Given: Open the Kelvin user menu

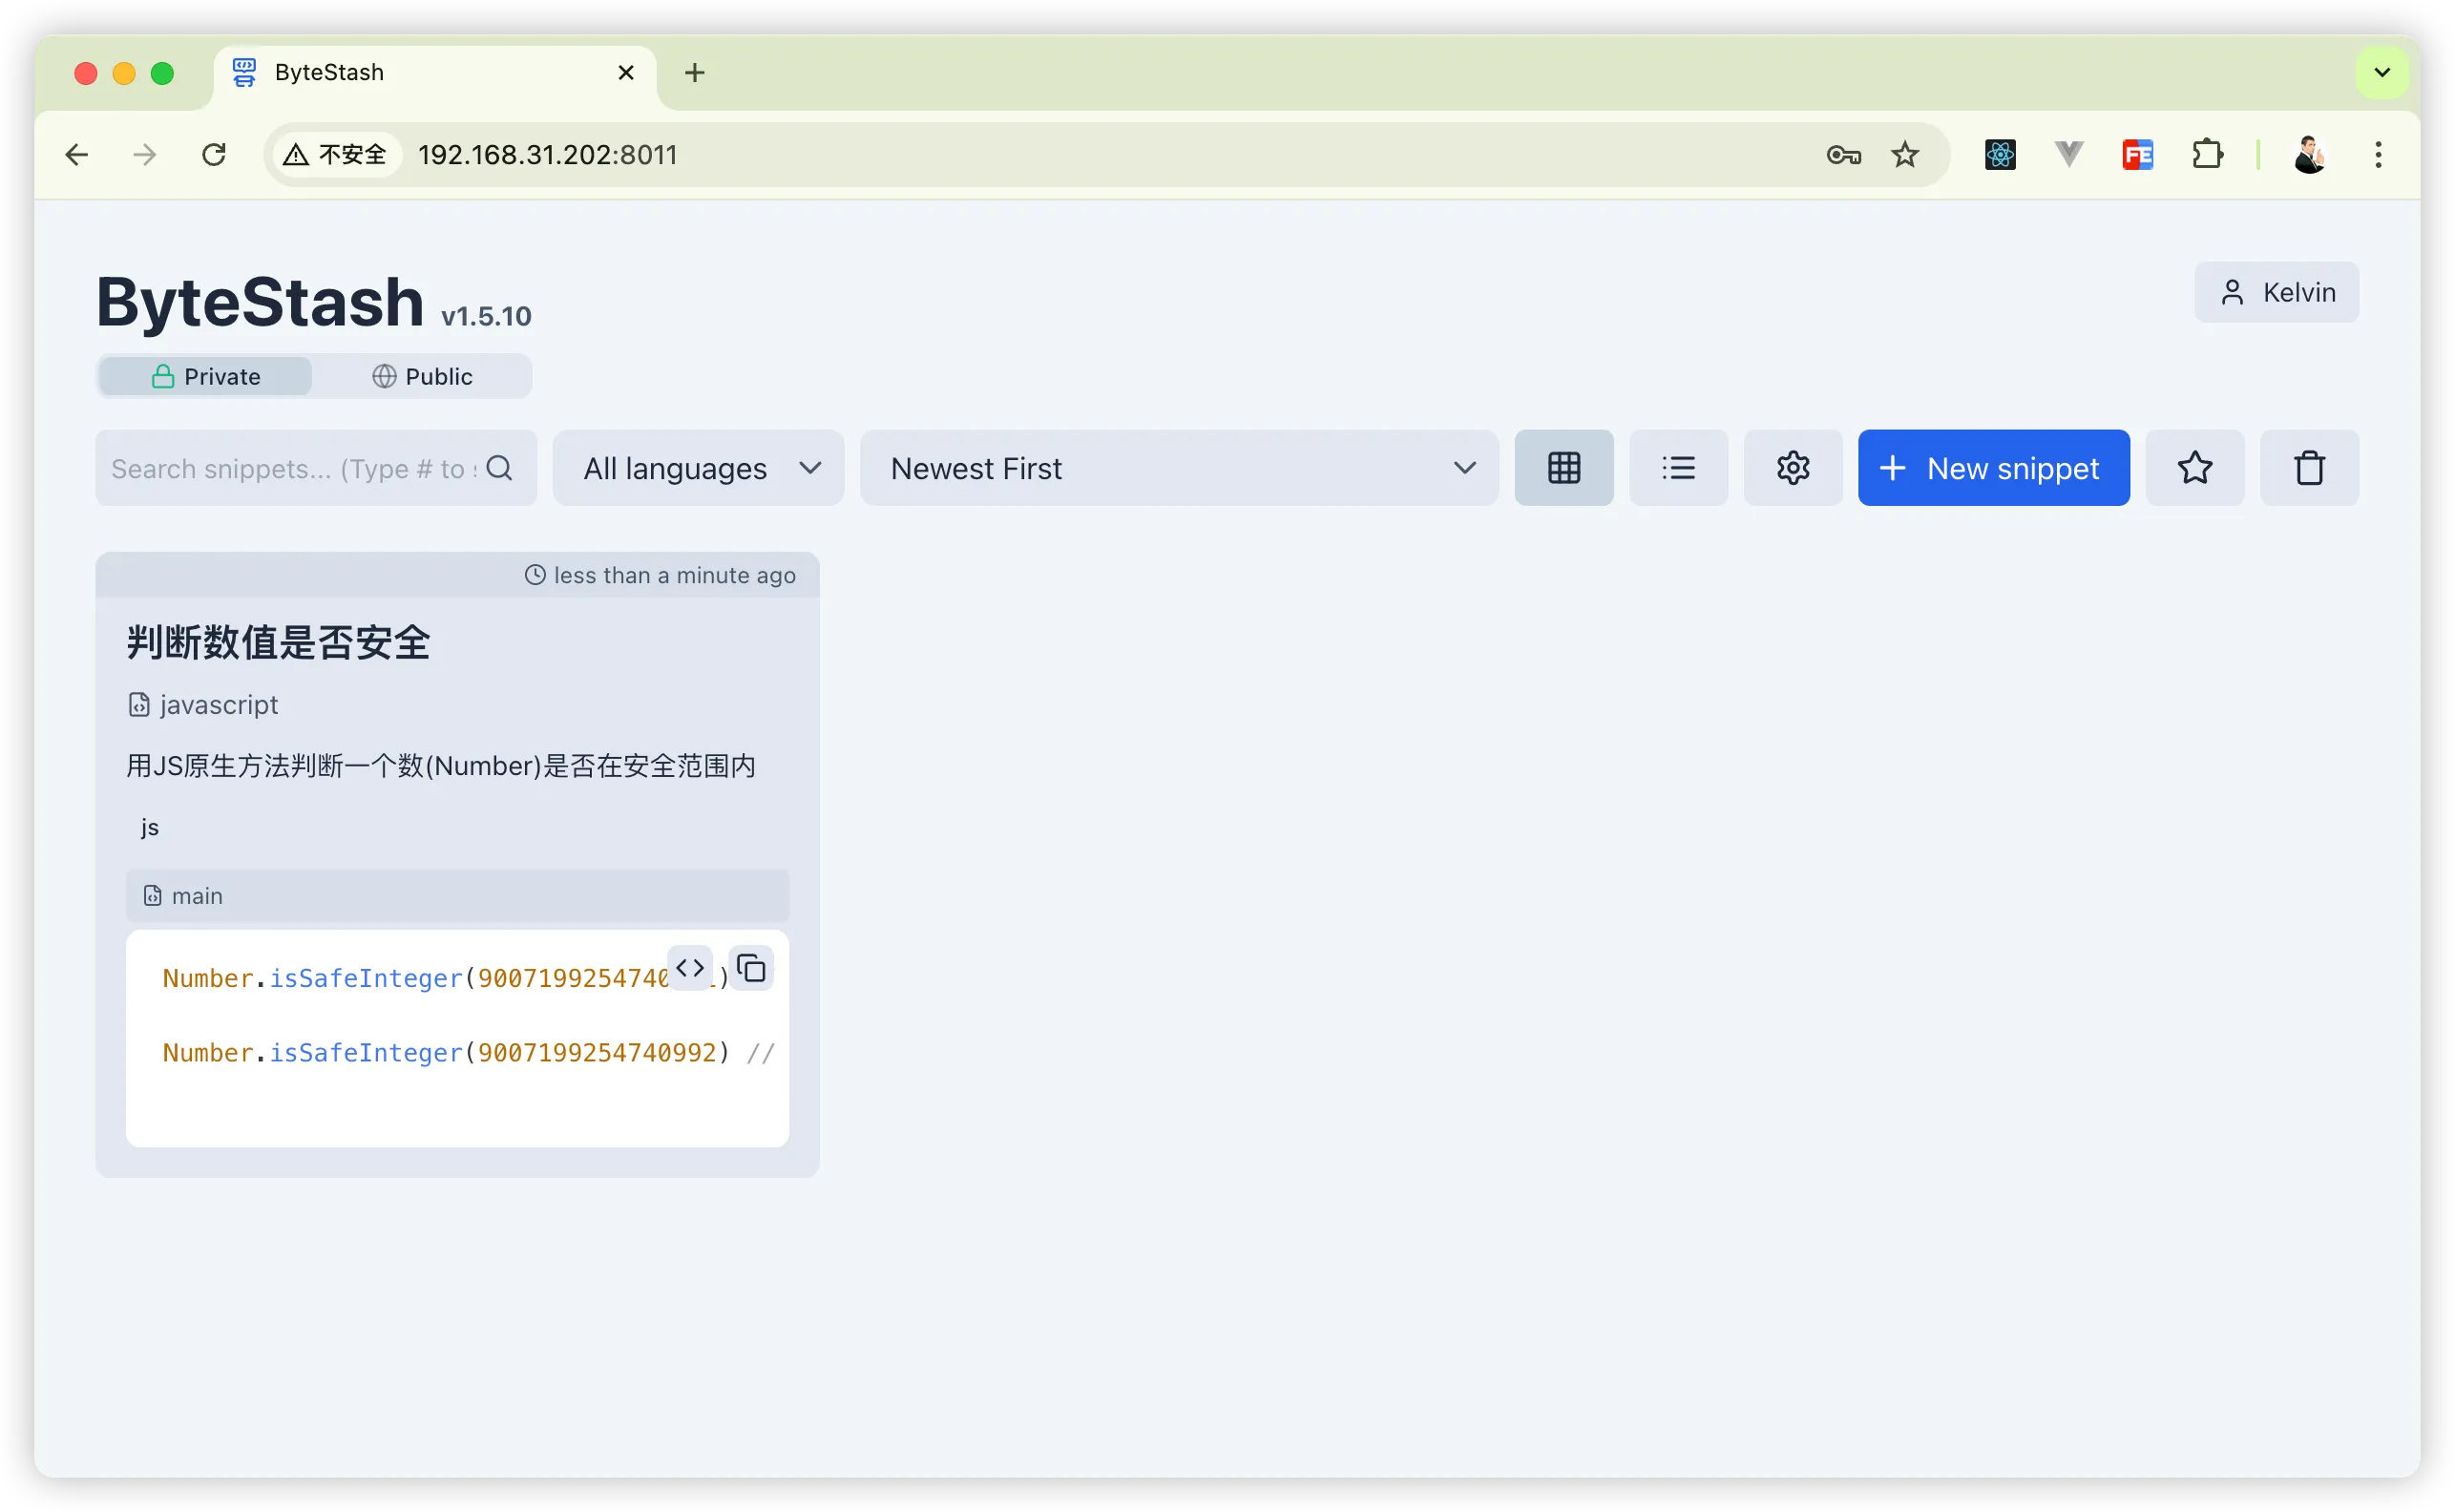Looking at the screenshot, I should point(2276,292).
